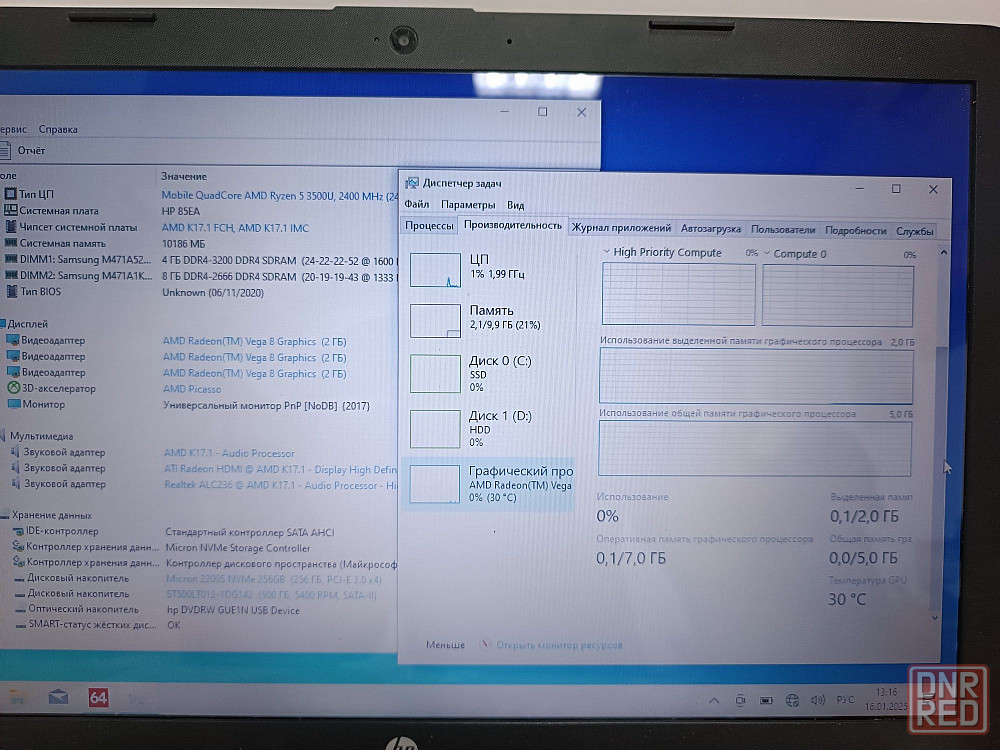Click the network globe tray icon

click(792, 701)
